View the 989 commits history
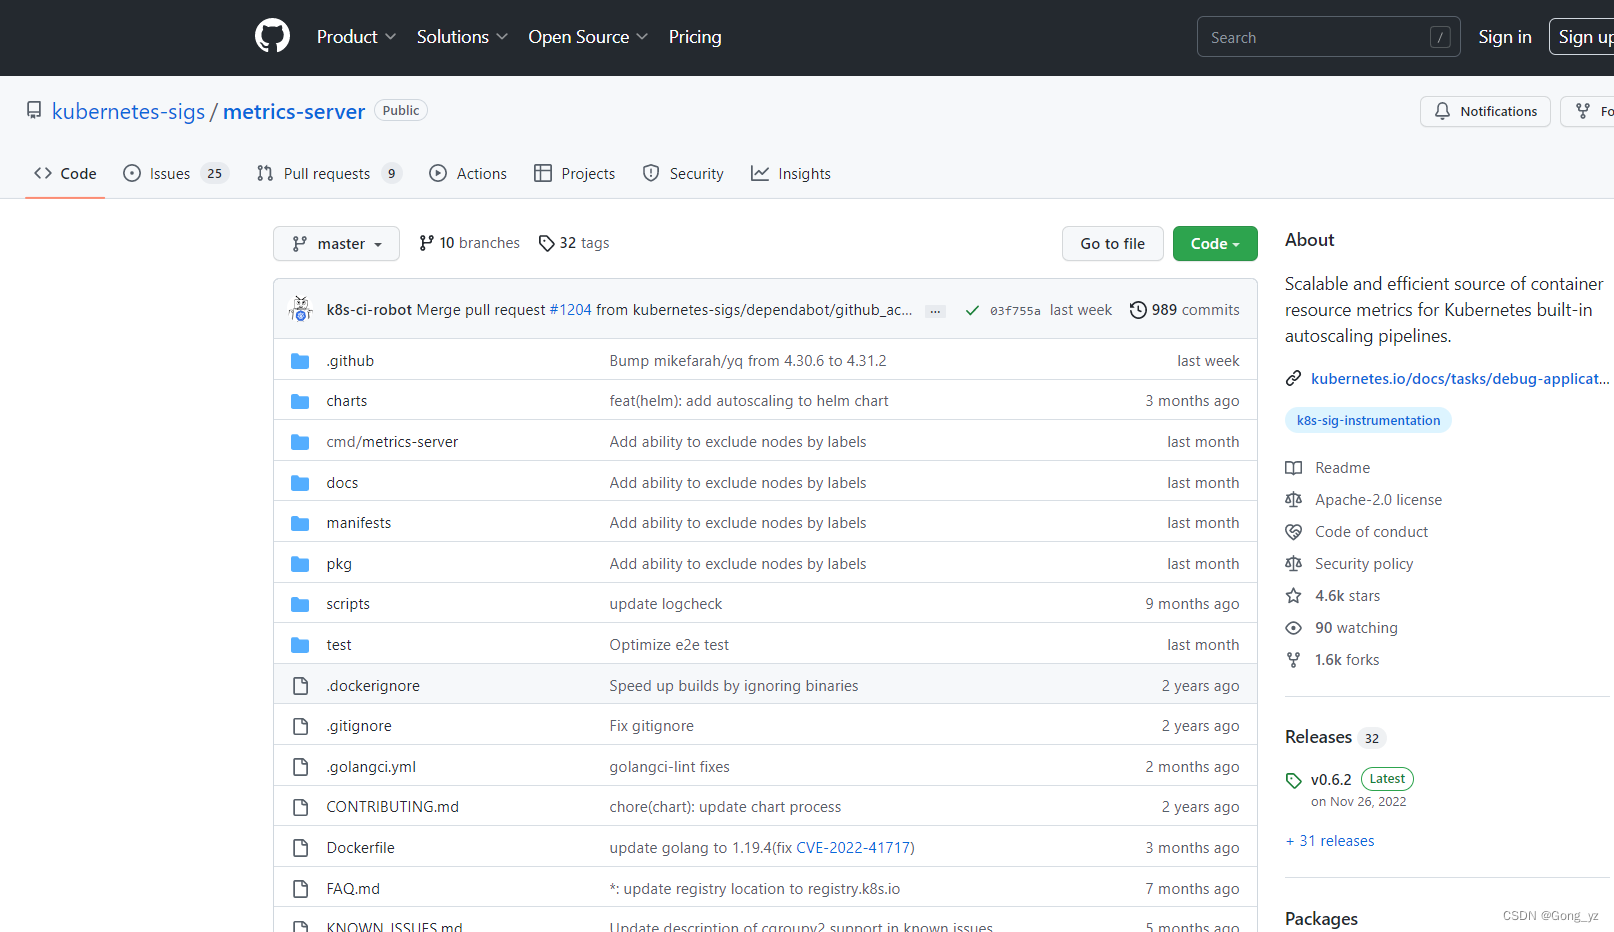Screen dimensions: 1614x932 [x=1184, y=310]
